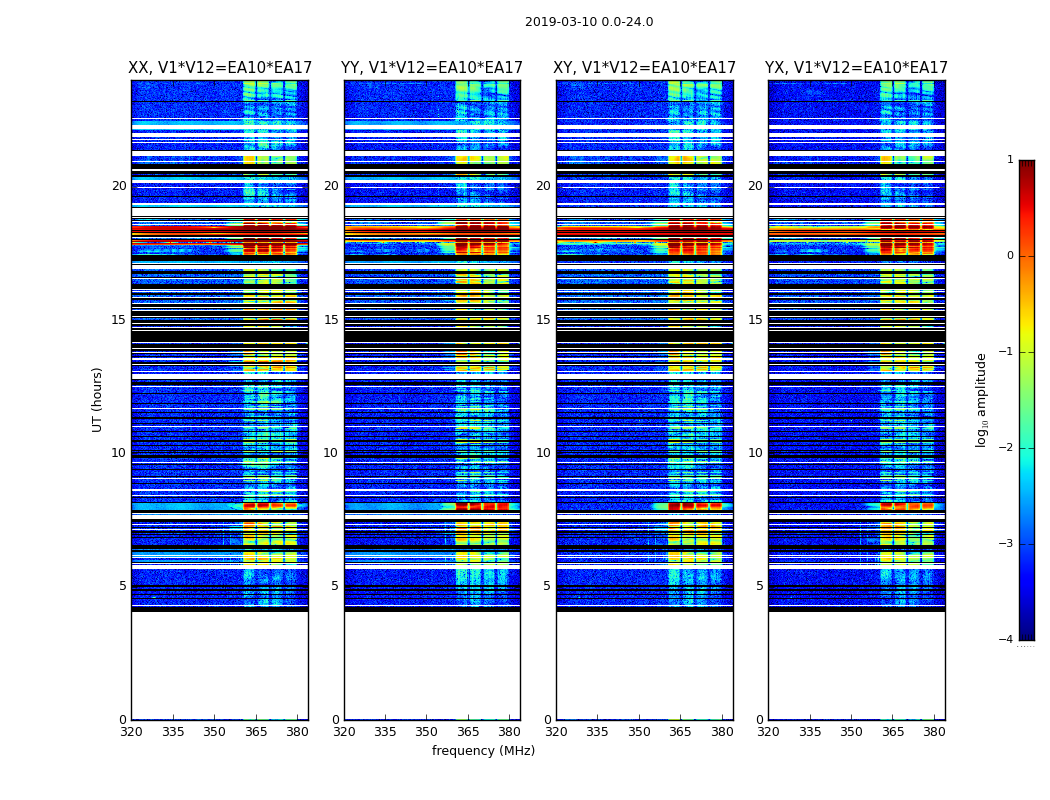Click the '15' y-tick of the XX panel

pyautogui.click(x=119, y=319)
